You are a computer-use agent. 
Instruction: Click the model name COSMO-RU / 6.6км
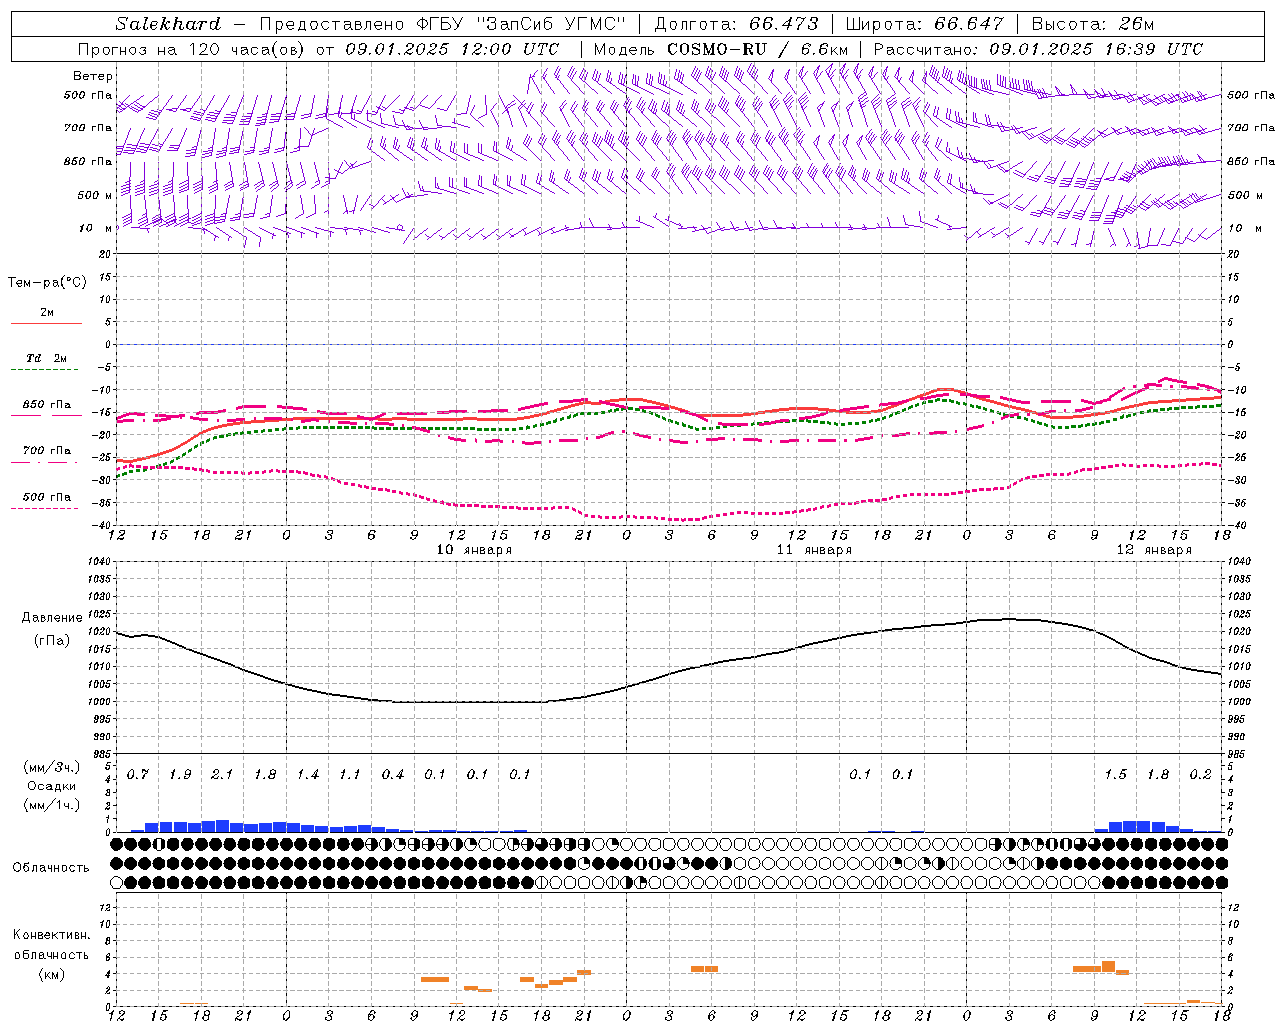point(757,49)
